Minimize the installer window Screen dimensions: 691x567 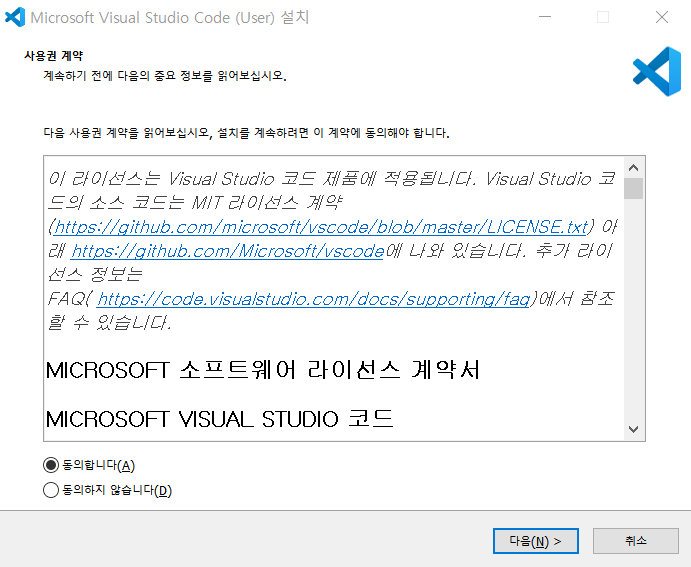(x=545, y=17)
